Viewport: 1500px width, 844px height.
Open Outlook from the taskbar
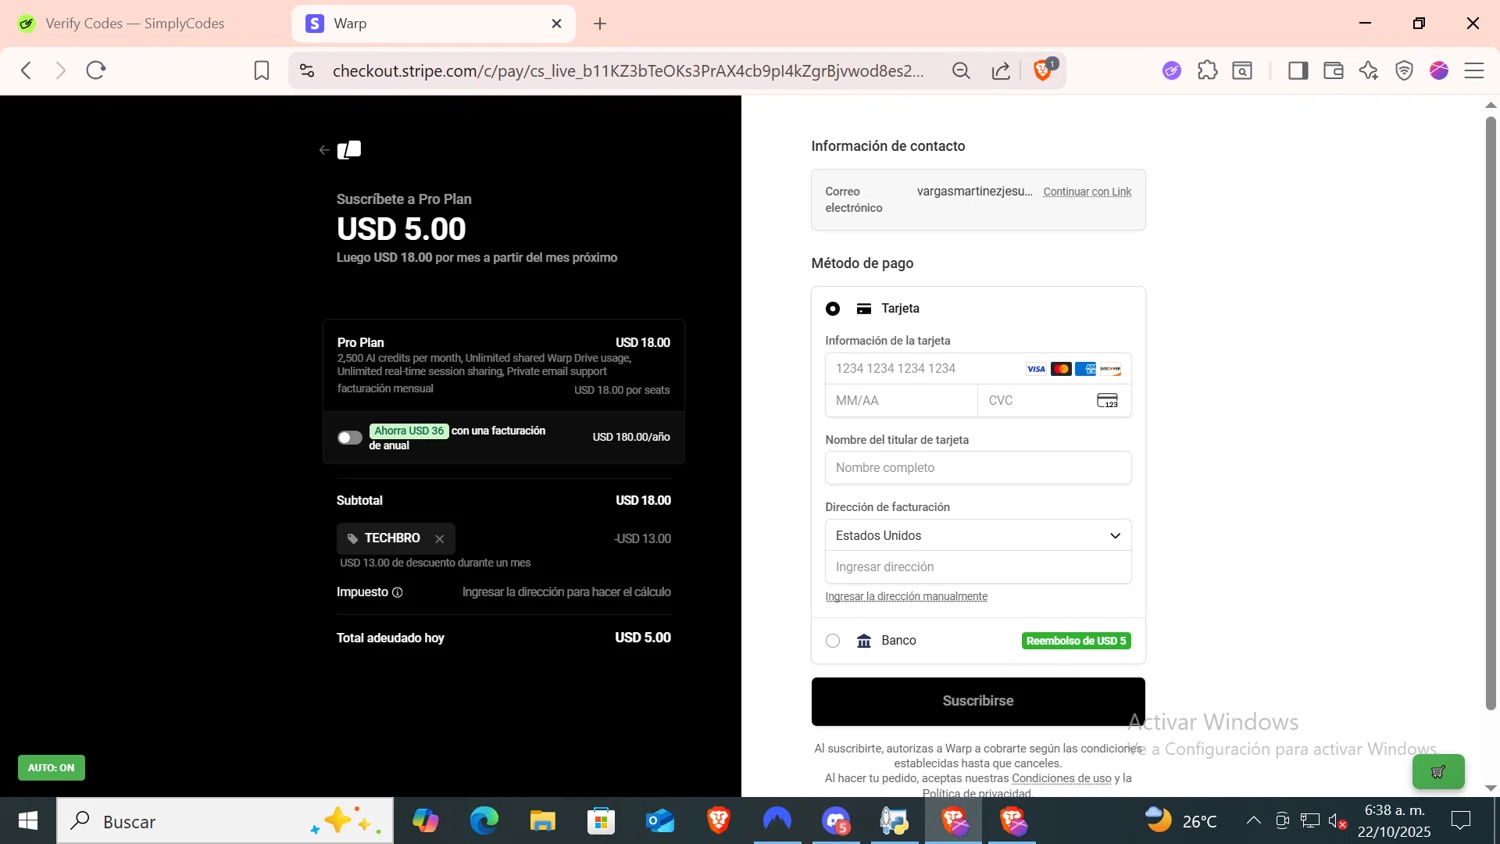pos(660,821)
